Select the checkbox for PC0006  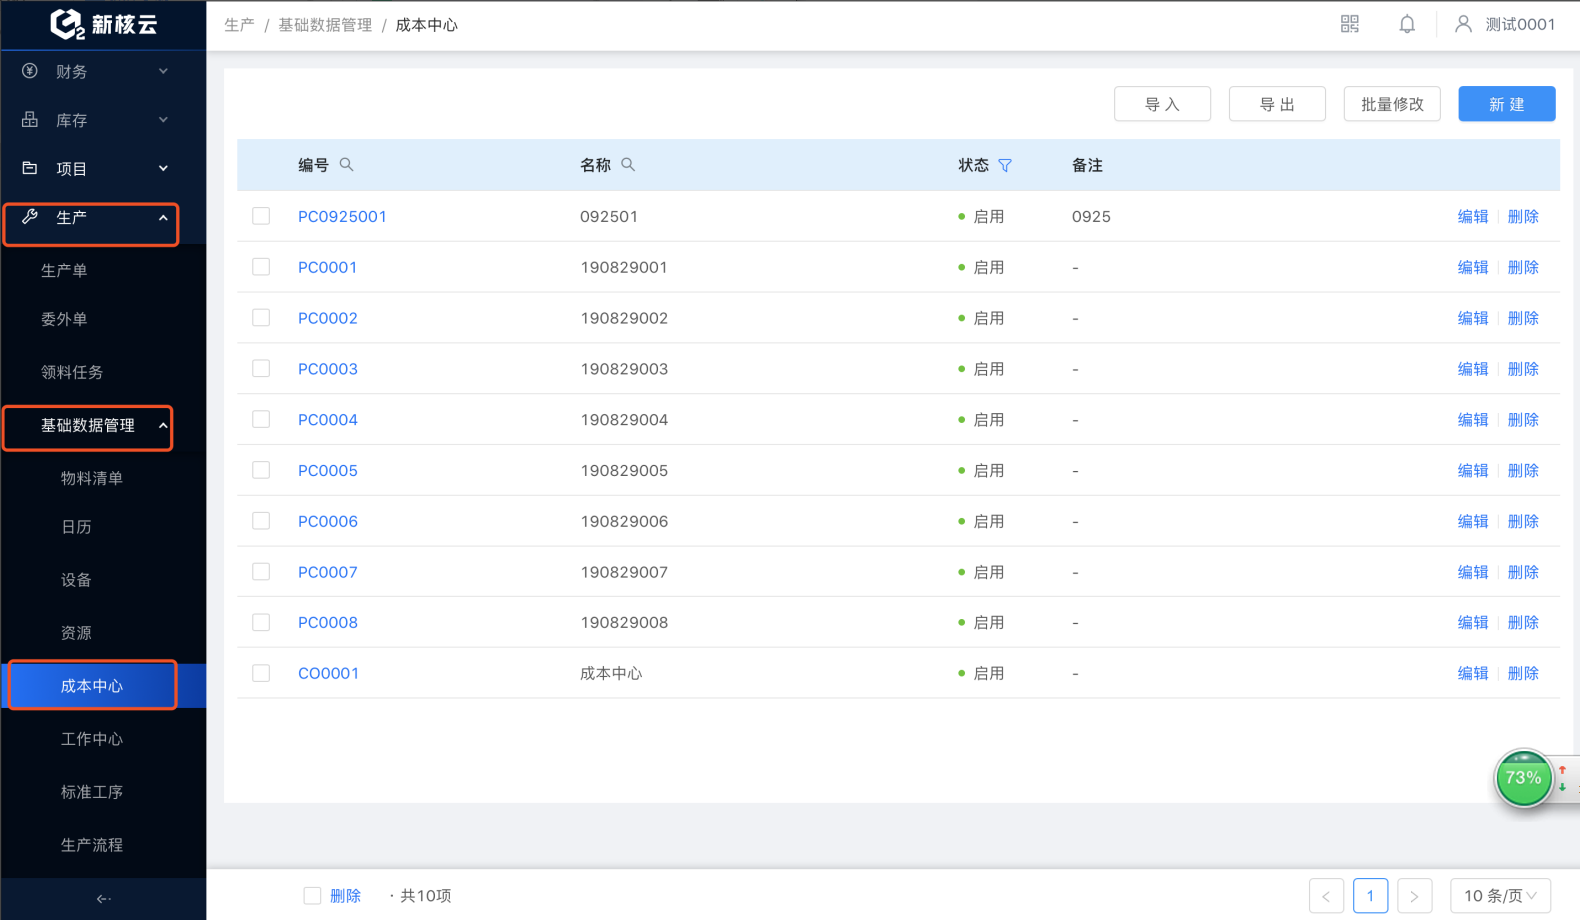point(261,521)
